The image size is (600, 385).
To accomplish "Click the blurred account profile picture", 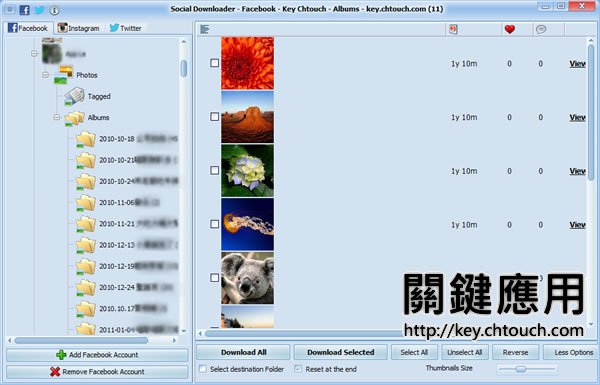I will 52,54.
